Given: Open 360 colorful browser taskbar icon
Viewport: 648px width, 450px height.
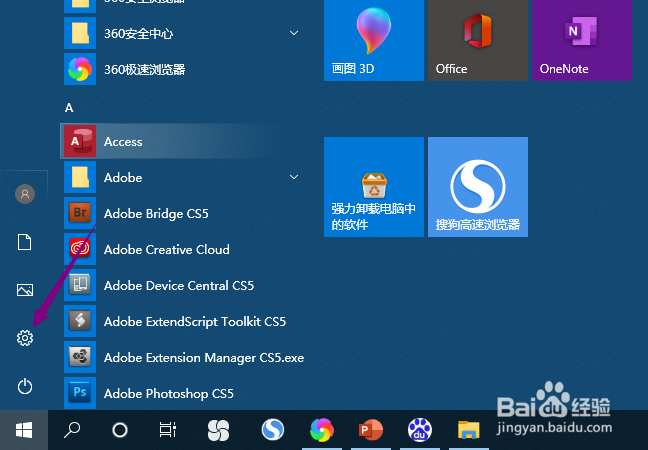Looking at the screenshot, I should (x=322, y=430).
